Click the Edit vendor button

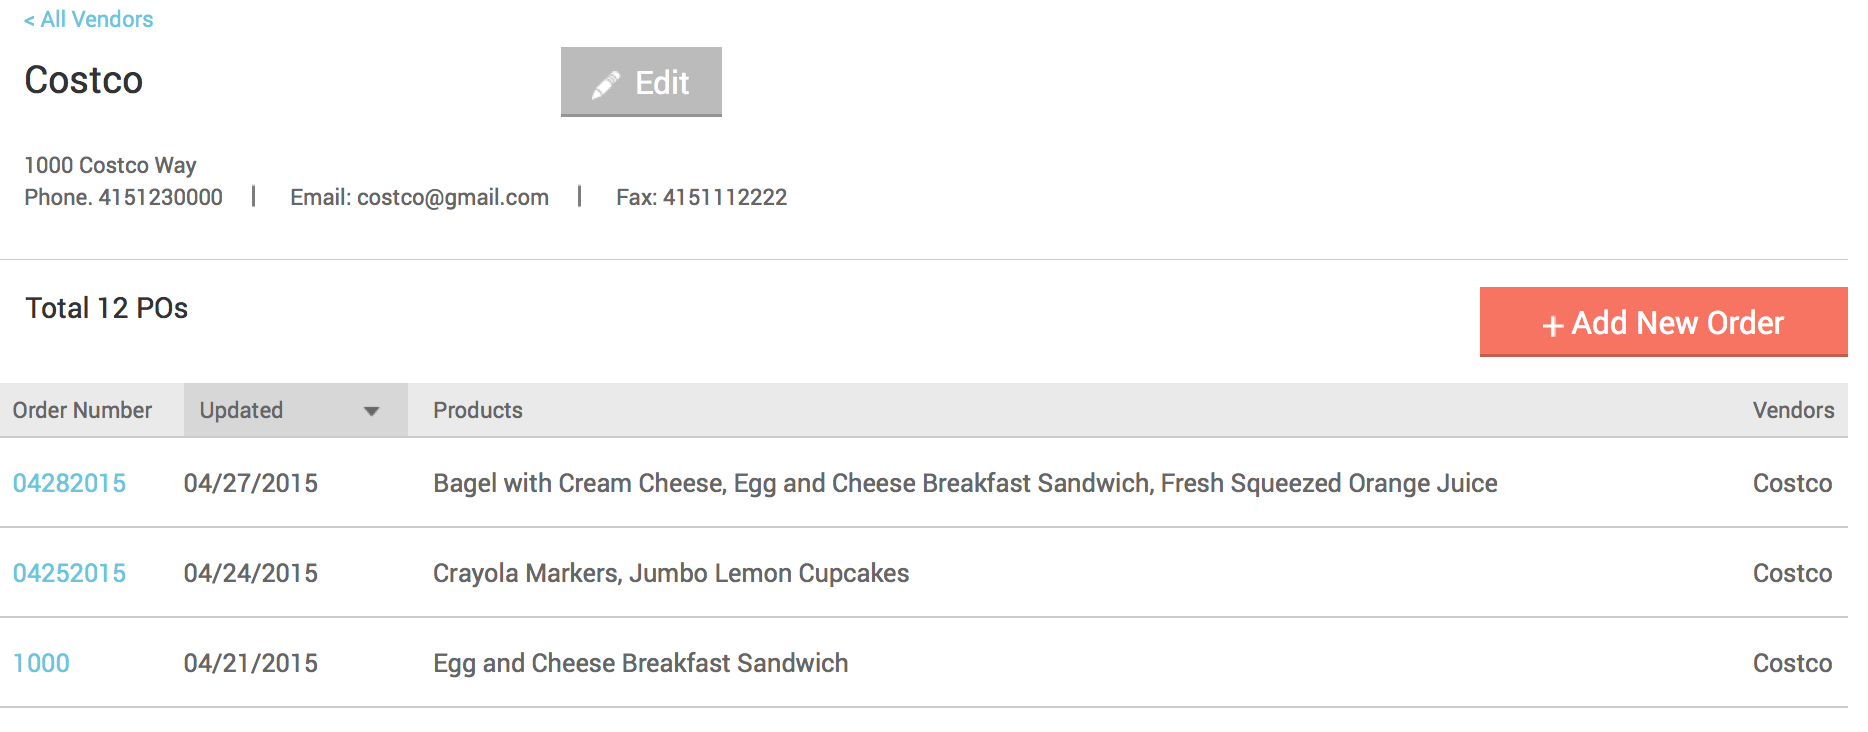[641, 82]
